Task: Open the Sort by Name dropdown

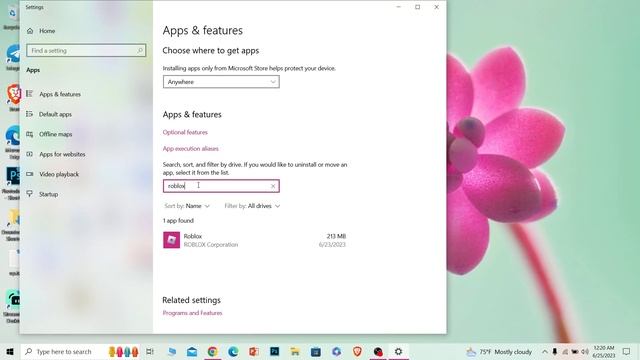Action: [x=187, y=206]
